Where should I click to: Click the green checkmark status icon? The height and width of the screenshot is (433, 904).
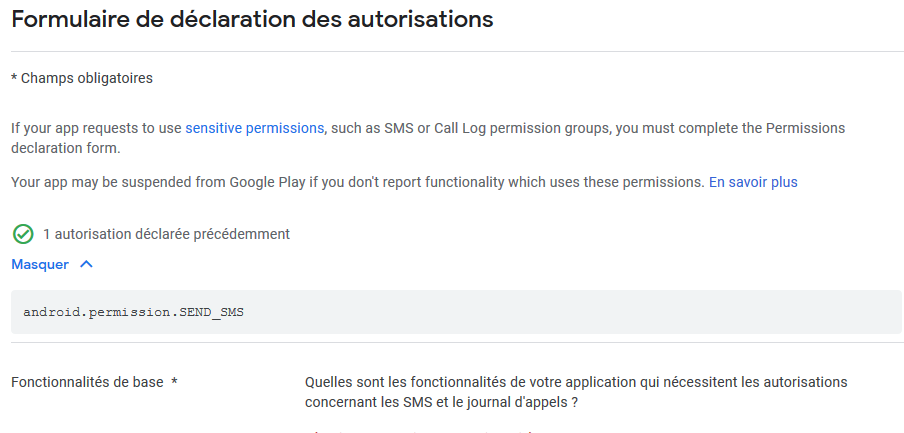[22, 234]
